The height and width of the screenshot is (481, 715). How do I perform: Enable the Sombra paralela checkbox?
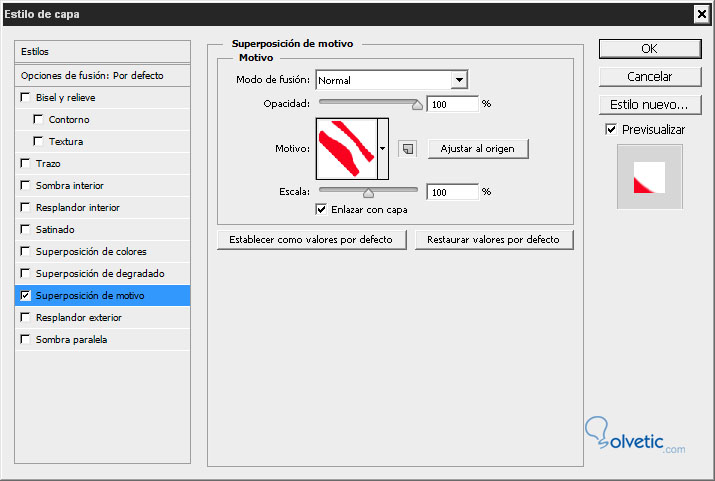pyautogui.click(x=26, y=339)
